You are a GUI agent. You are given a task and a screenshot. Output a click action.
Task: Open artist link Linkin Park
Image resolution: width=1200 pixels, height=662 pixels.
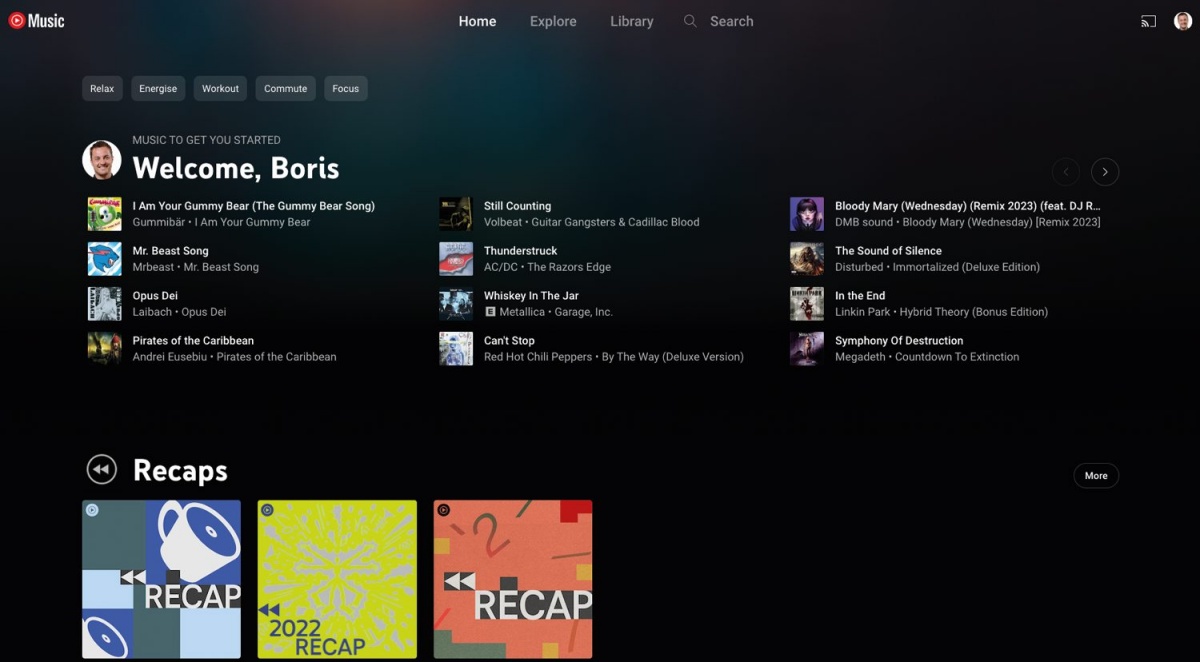(x=860, y=312)
